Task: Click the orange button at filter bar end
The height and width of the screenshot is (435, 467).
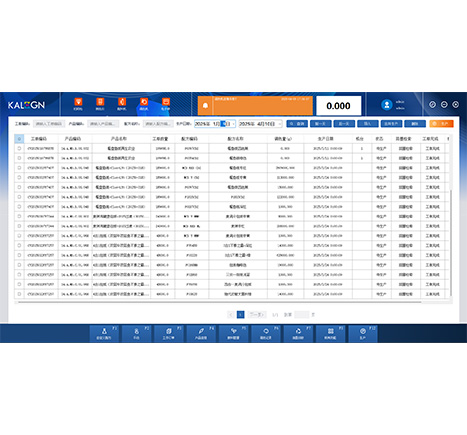Action: coord(441,124)
